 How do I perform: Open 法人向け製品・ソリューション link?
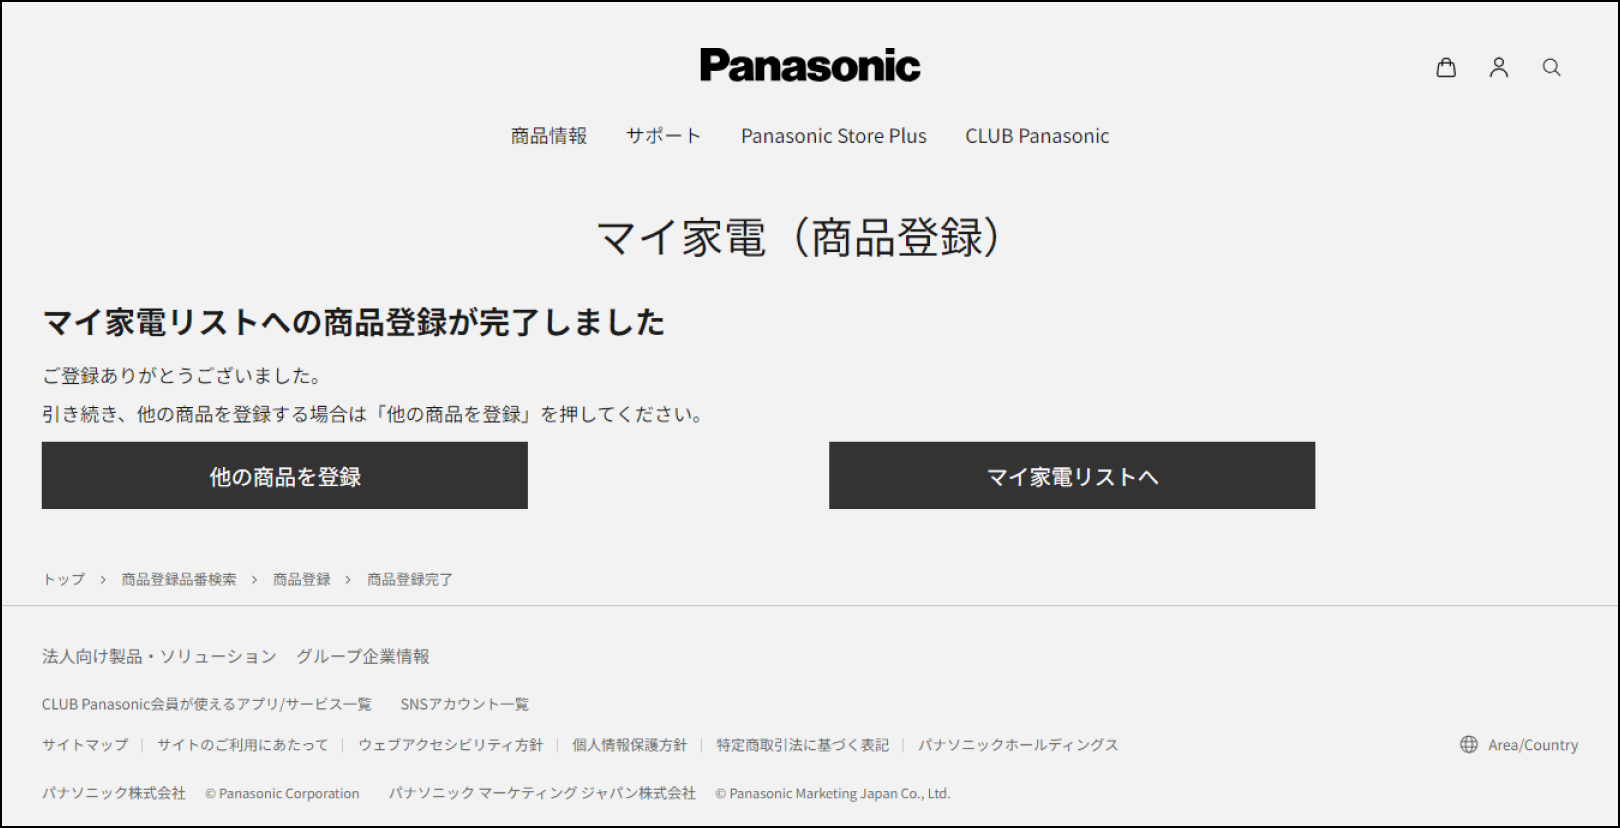159,656
